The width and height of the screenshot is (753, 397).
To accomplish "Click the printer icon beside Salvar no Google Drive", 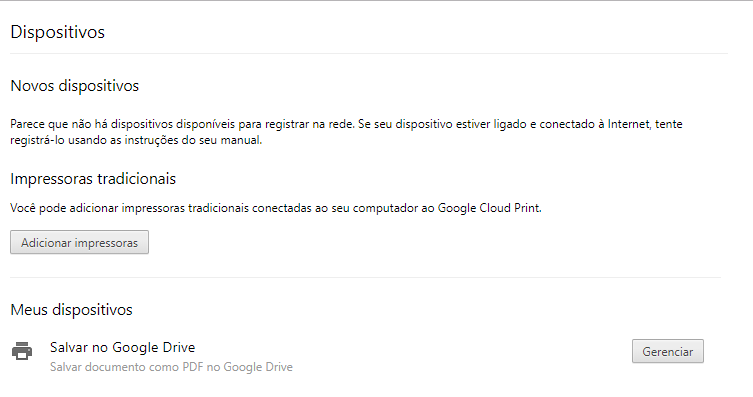I will pos(22,351).
